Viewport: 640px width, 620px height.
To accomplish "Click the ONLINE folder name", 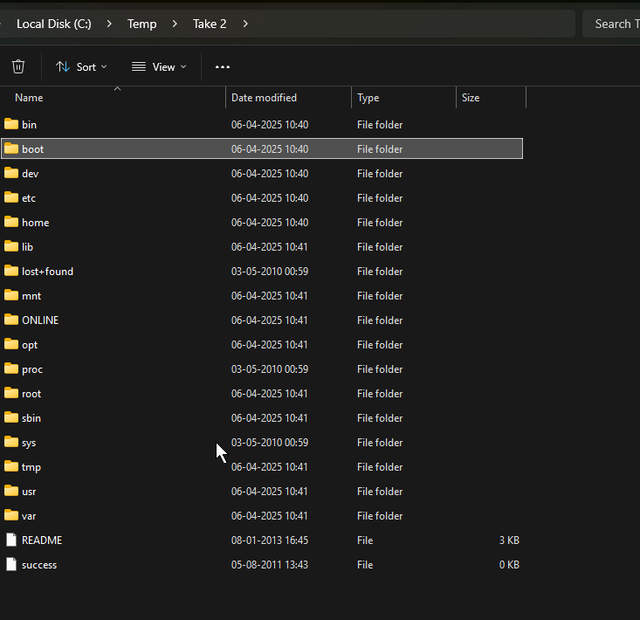I will (40, 320).
